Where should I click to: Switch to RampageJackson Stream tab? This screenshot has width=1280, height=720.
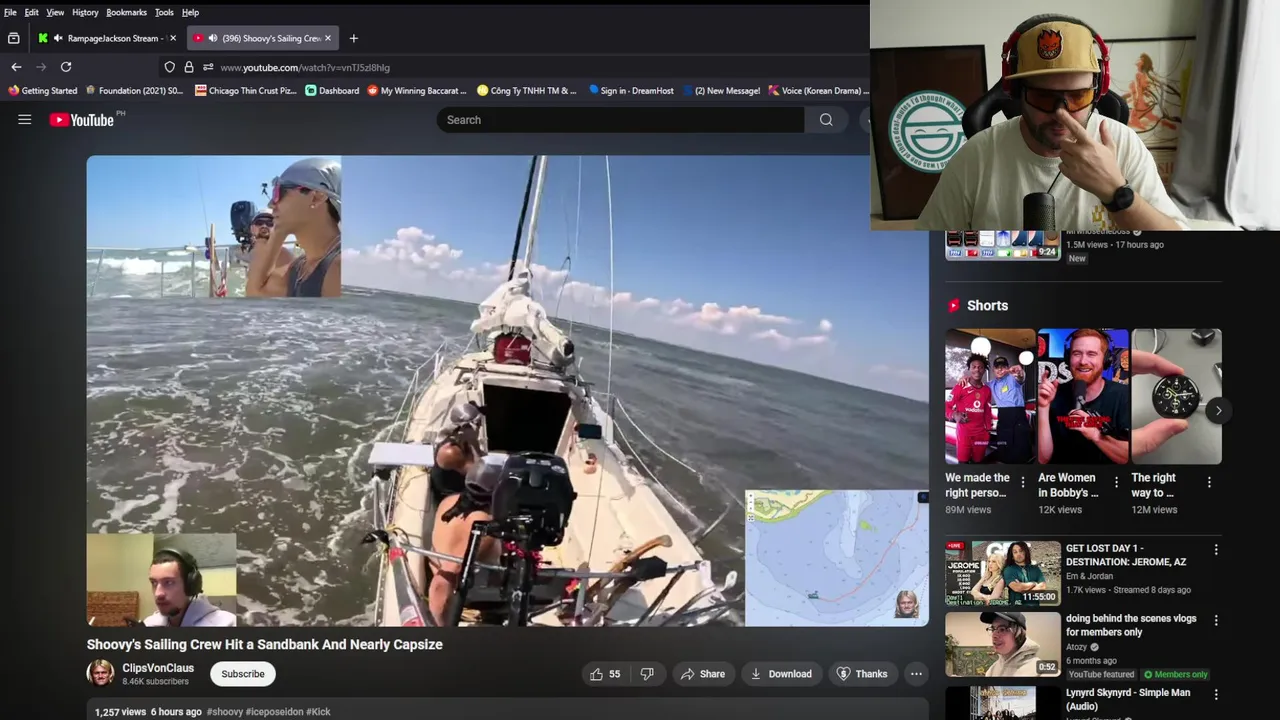pyautogui.click(x=107, y=38)
